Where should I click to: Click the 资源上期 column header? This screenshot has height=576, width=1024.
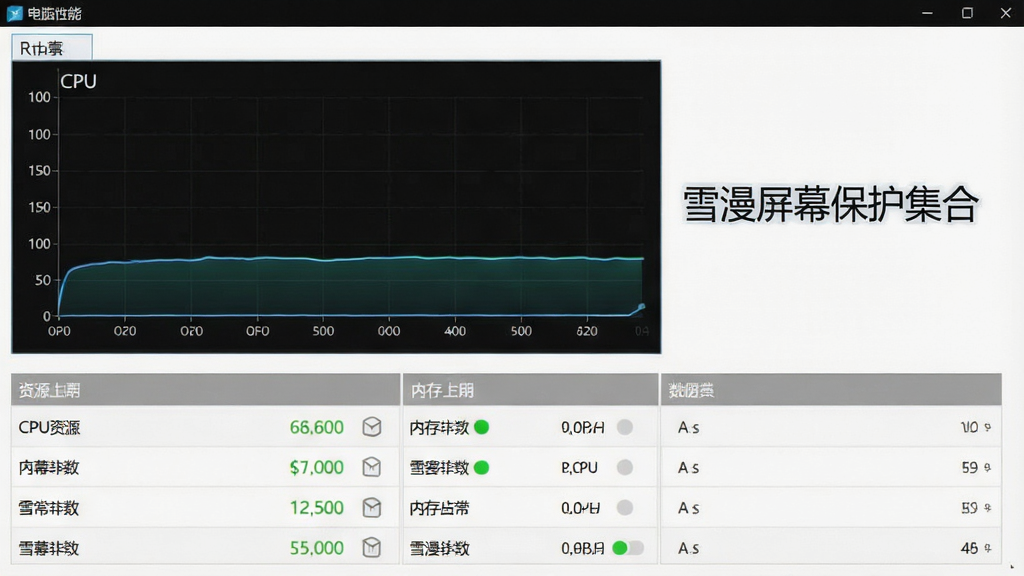pos(206,390)
